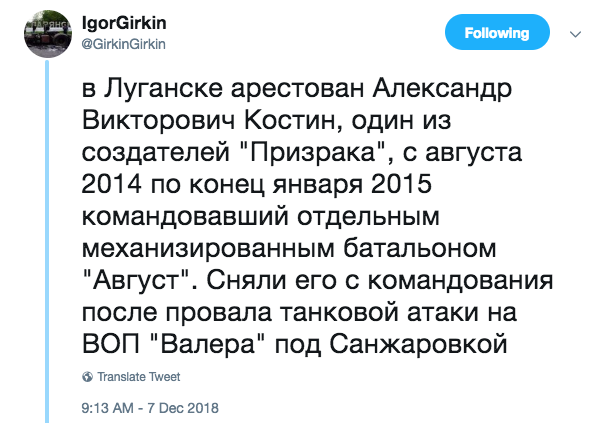This screenshot has height=423, width=599.
Task: Click the 7 Dec 2018 date
Action: coord(183,408)
